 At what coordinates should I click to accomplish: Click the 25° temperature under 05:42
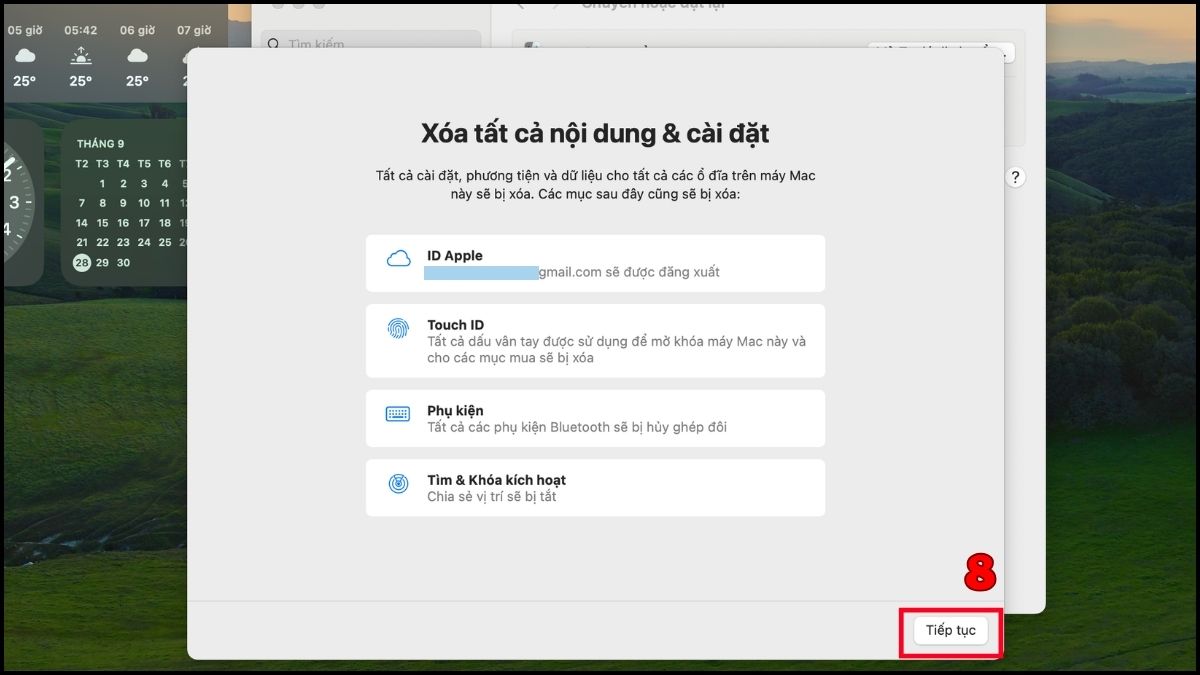[81, 81]
